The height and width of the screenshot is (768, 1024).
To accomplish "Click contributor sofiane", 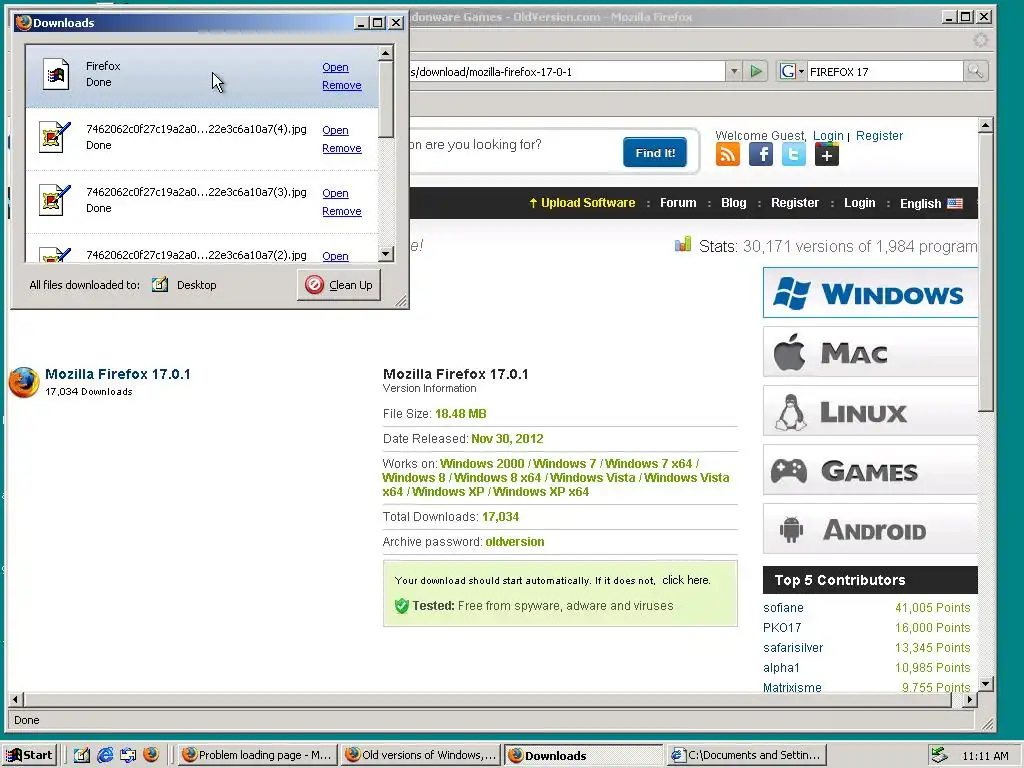I will pos(783,608).
